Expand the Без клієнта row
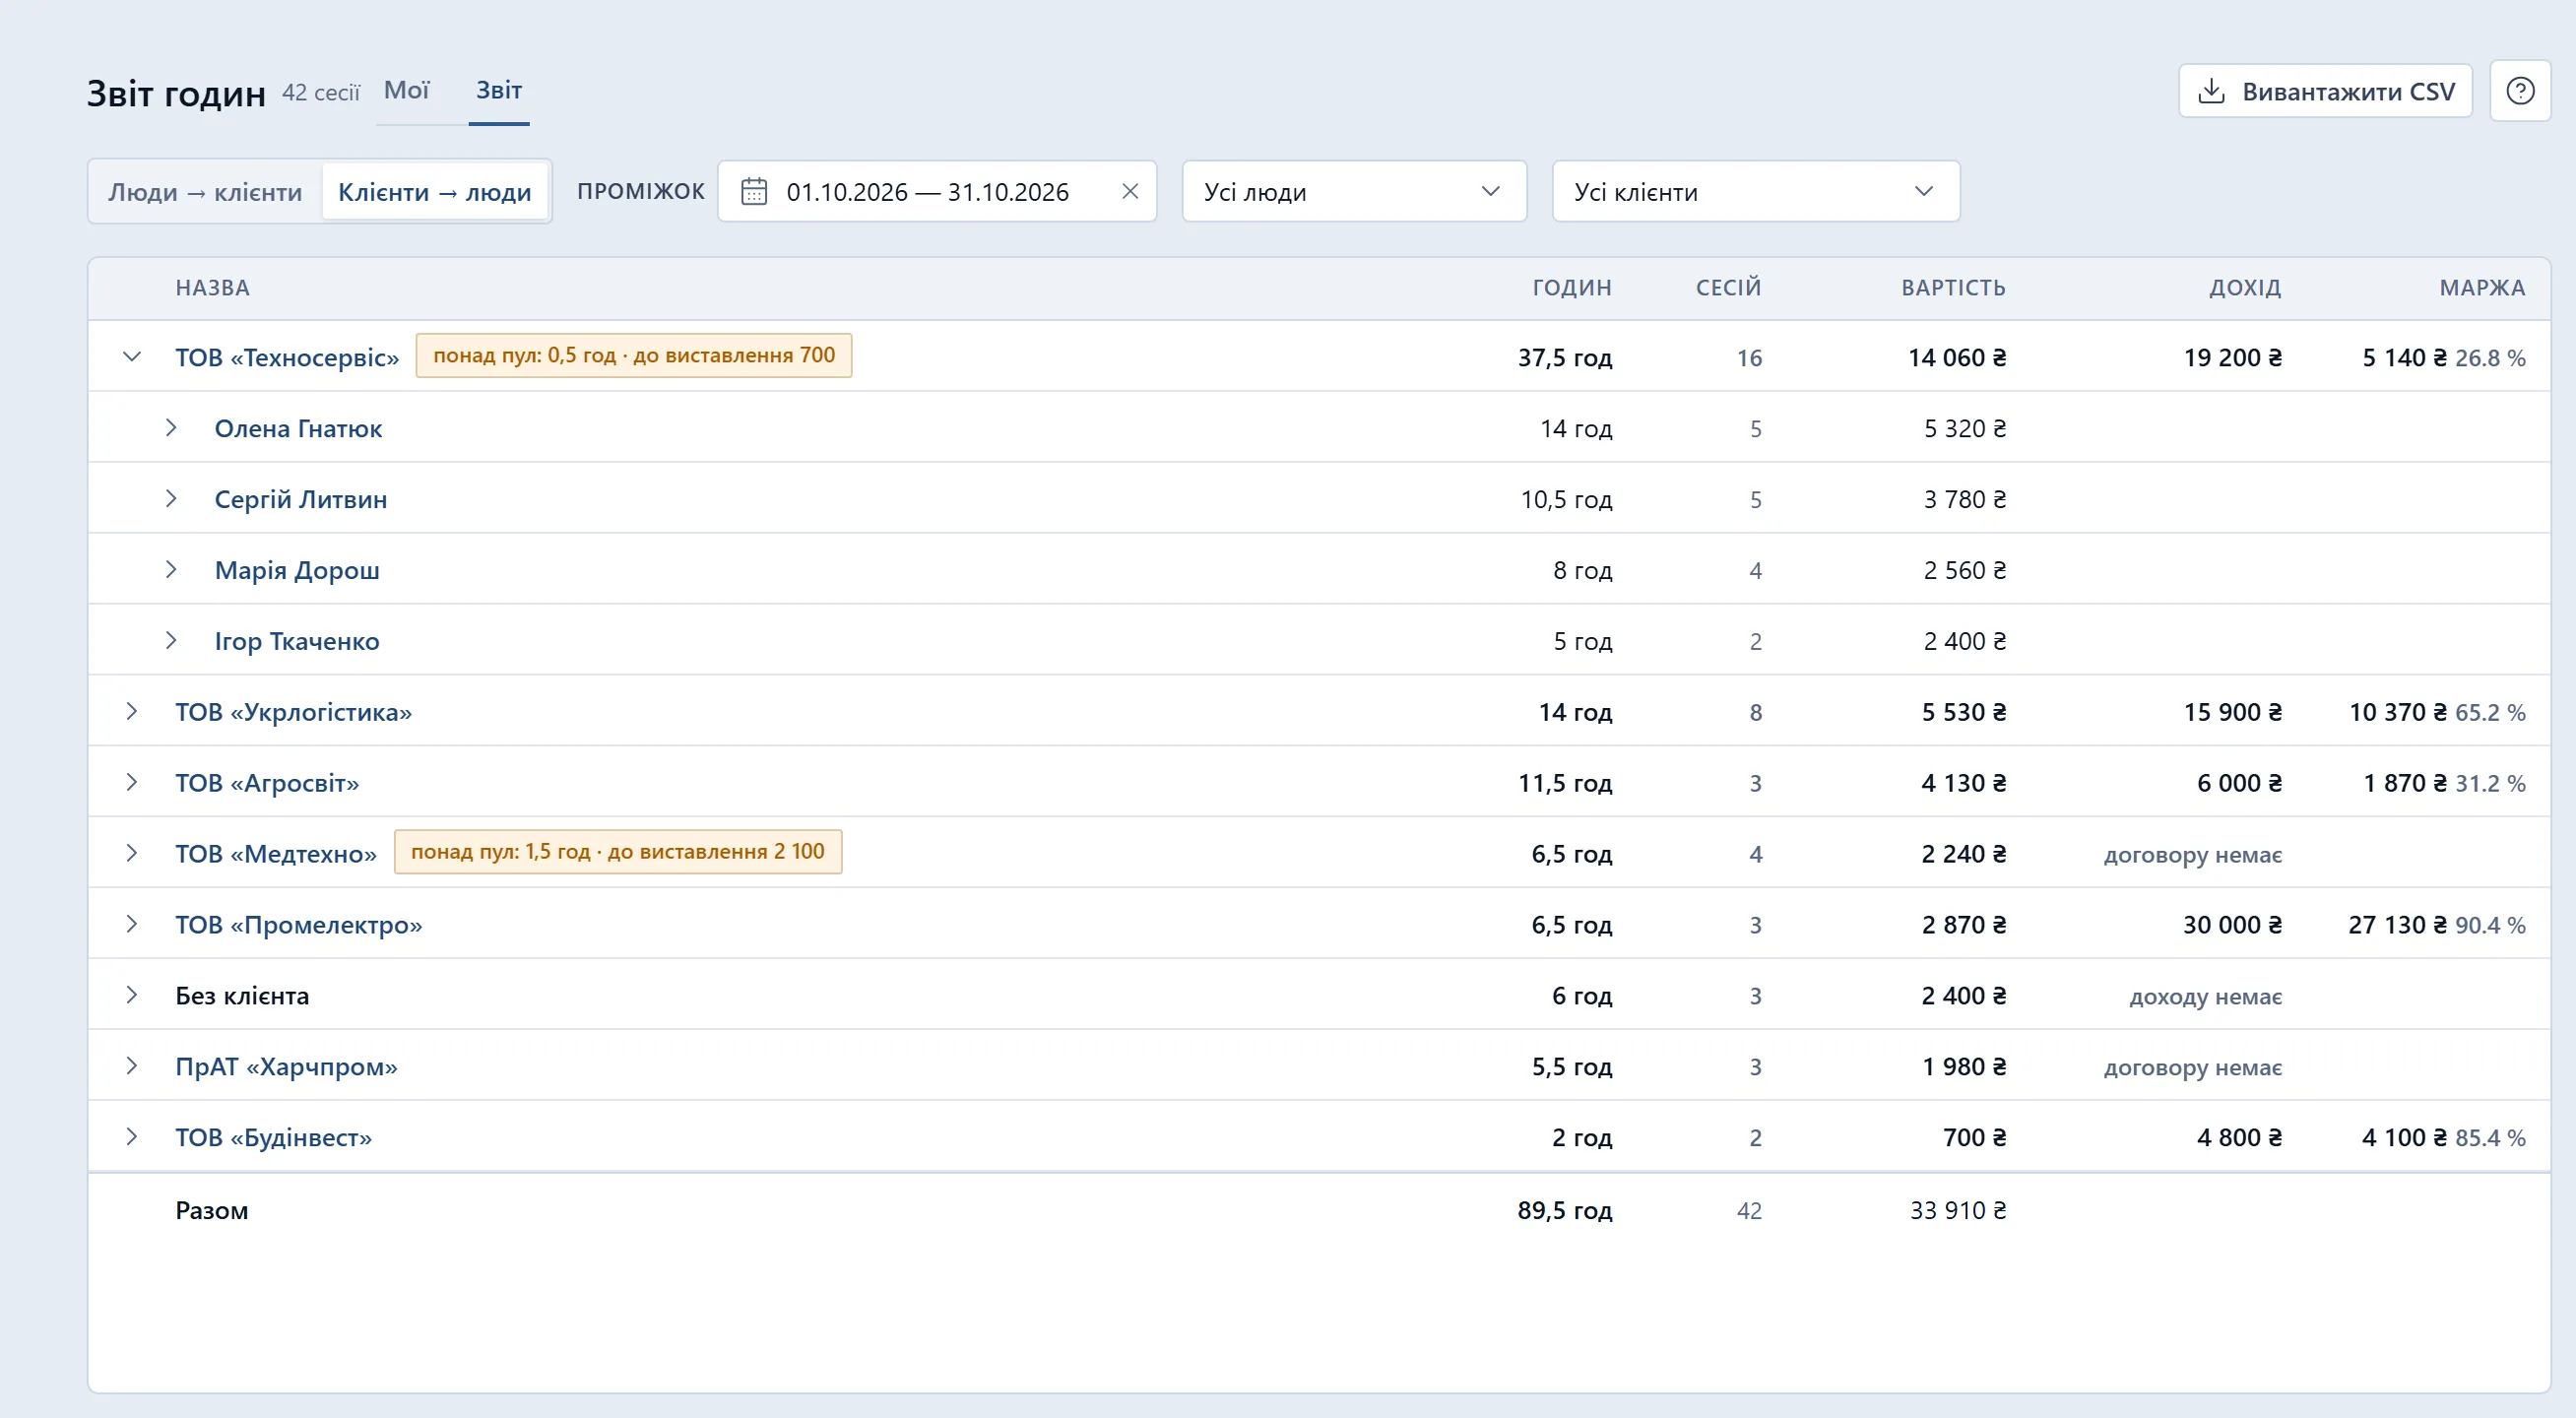This screenshot has width=2576, height=1418. pos(131,996)
